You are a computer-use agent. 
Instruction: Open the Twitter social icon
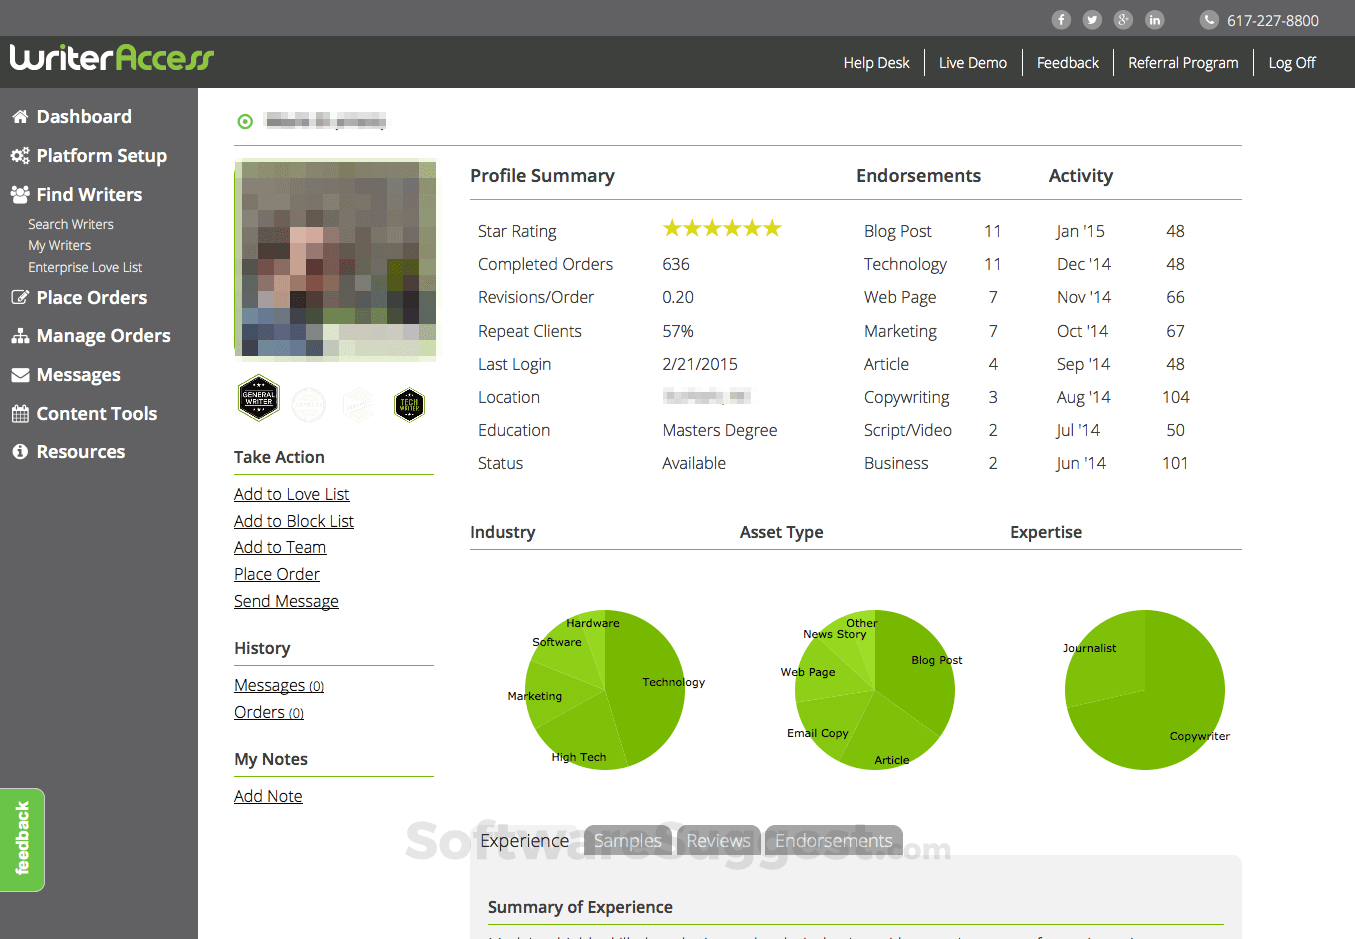1092,19
